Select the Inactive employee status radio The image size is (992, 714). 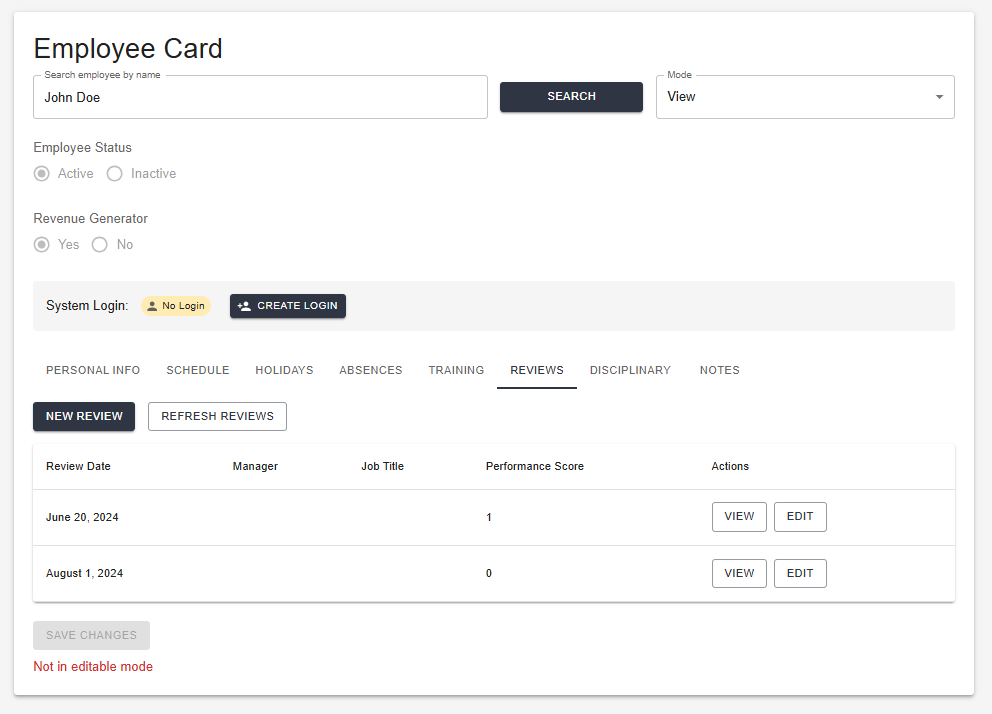point(115,174)
